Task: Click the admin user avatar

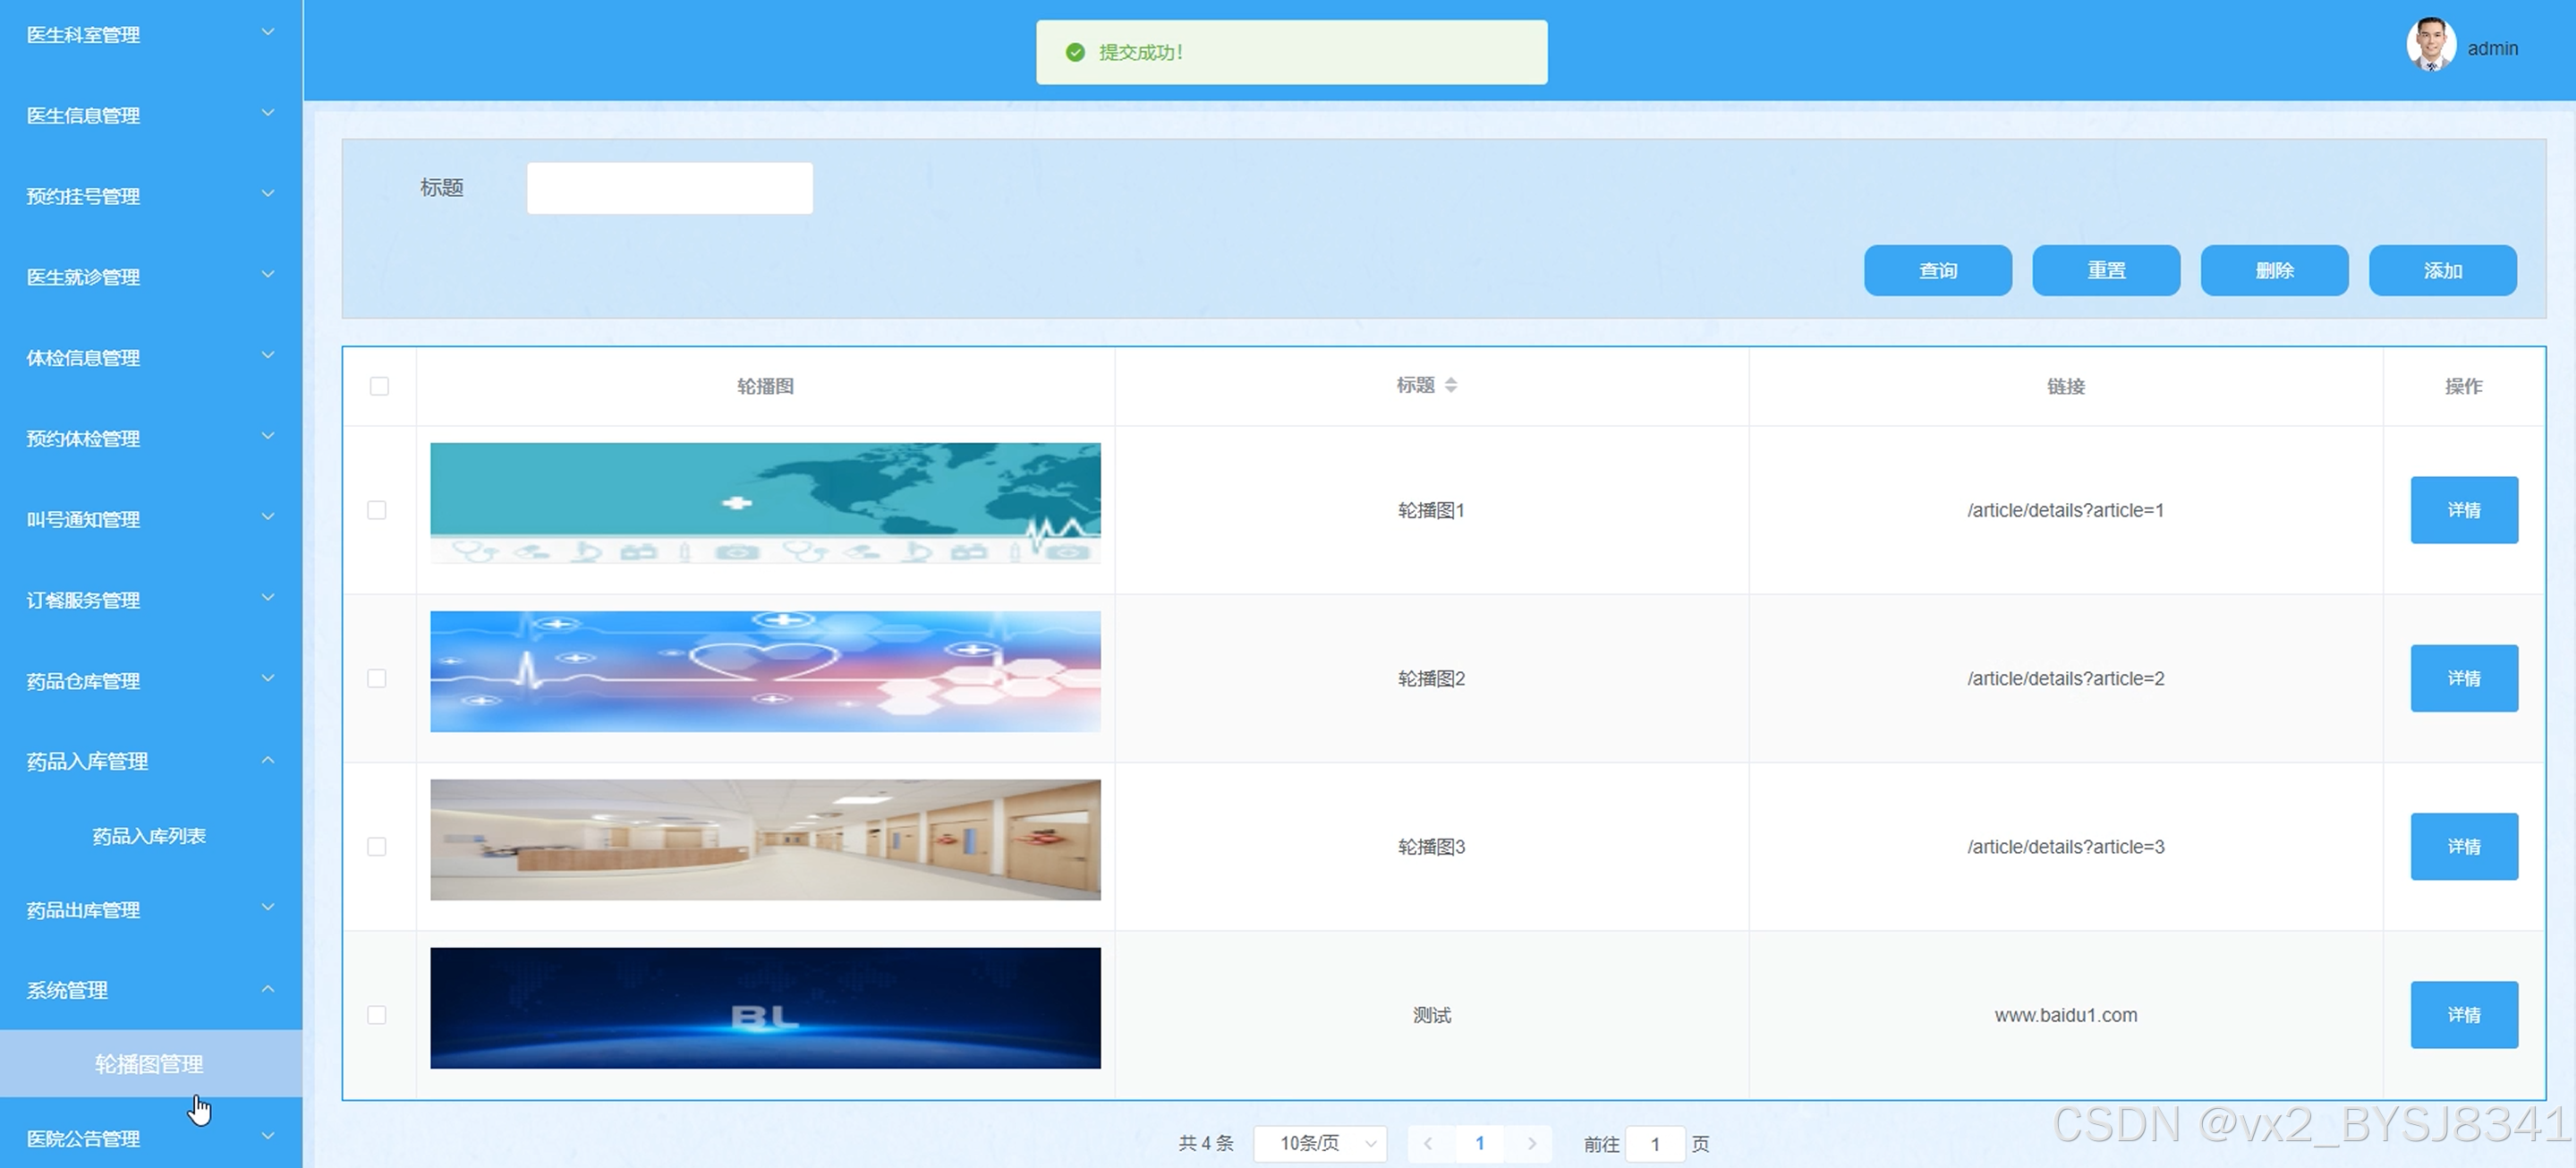Action: [2431, 45]
